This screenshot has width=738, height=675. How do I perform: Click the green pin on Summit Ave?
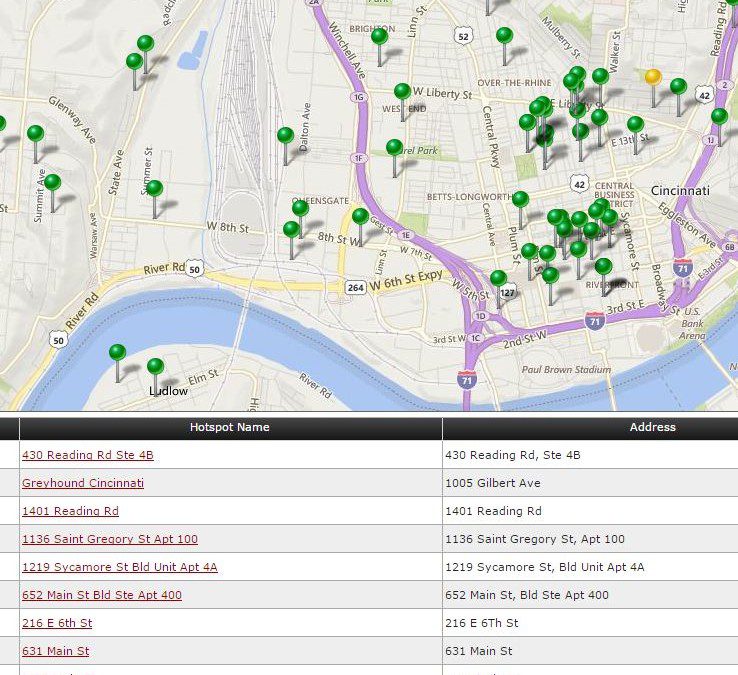tap(52, 183)
